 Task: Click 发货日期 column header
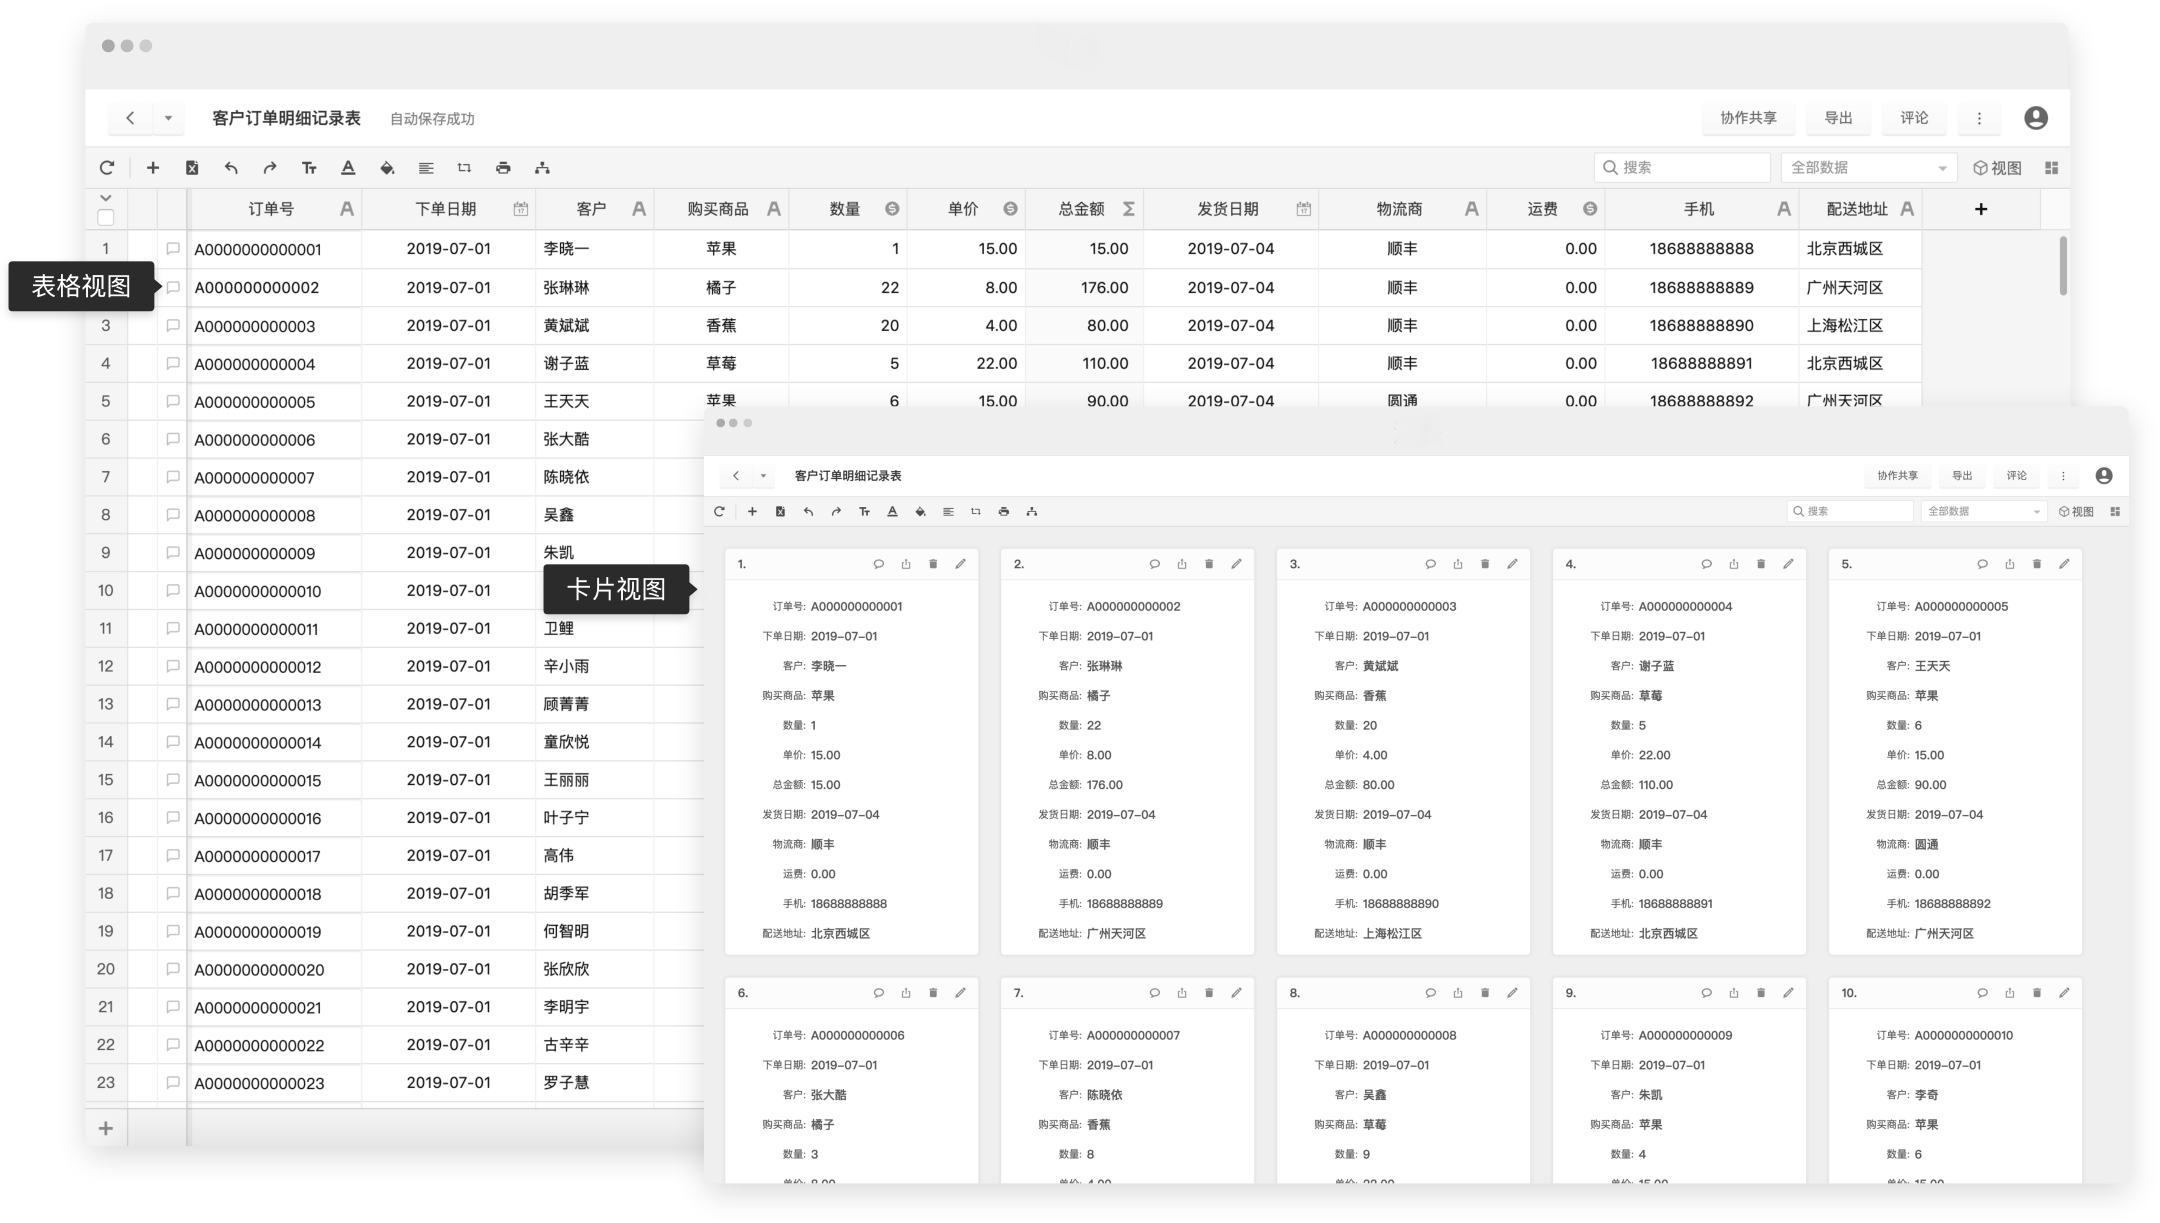1231,209
